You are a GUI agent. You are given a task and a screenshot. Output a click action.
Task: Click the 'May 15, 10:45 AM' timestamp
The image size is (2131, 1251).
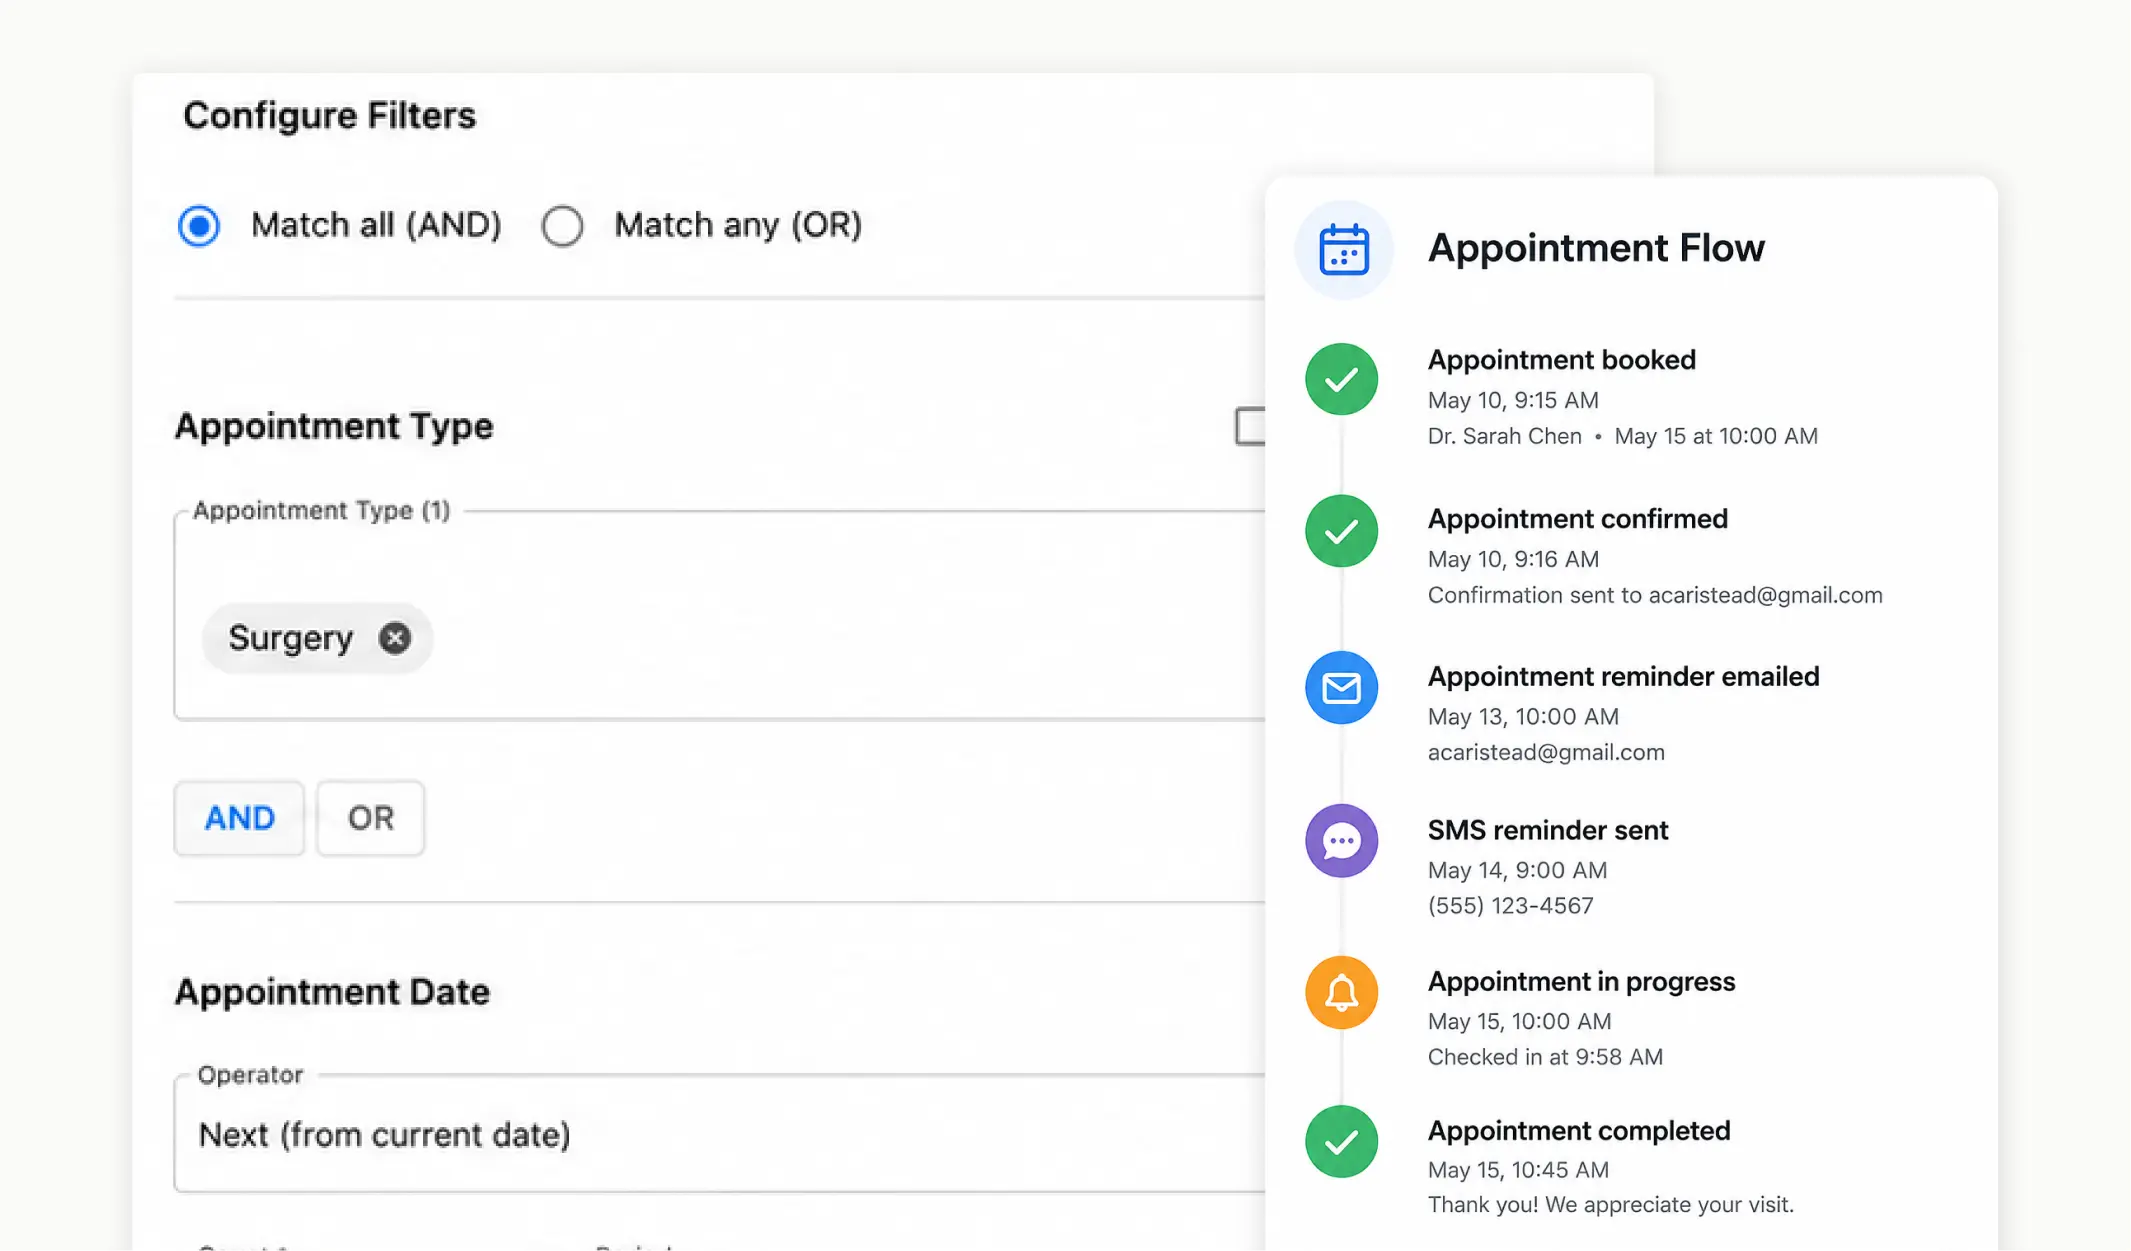[1518, 1170]
